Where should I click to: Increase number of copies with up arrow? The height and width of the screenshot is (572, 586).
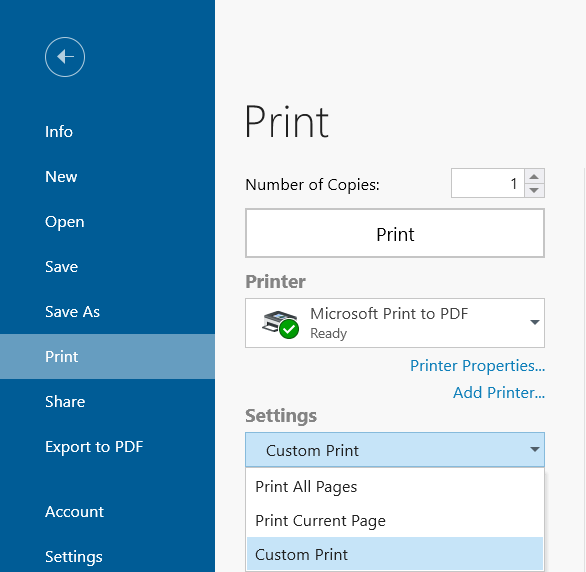(x=534, y=176)
